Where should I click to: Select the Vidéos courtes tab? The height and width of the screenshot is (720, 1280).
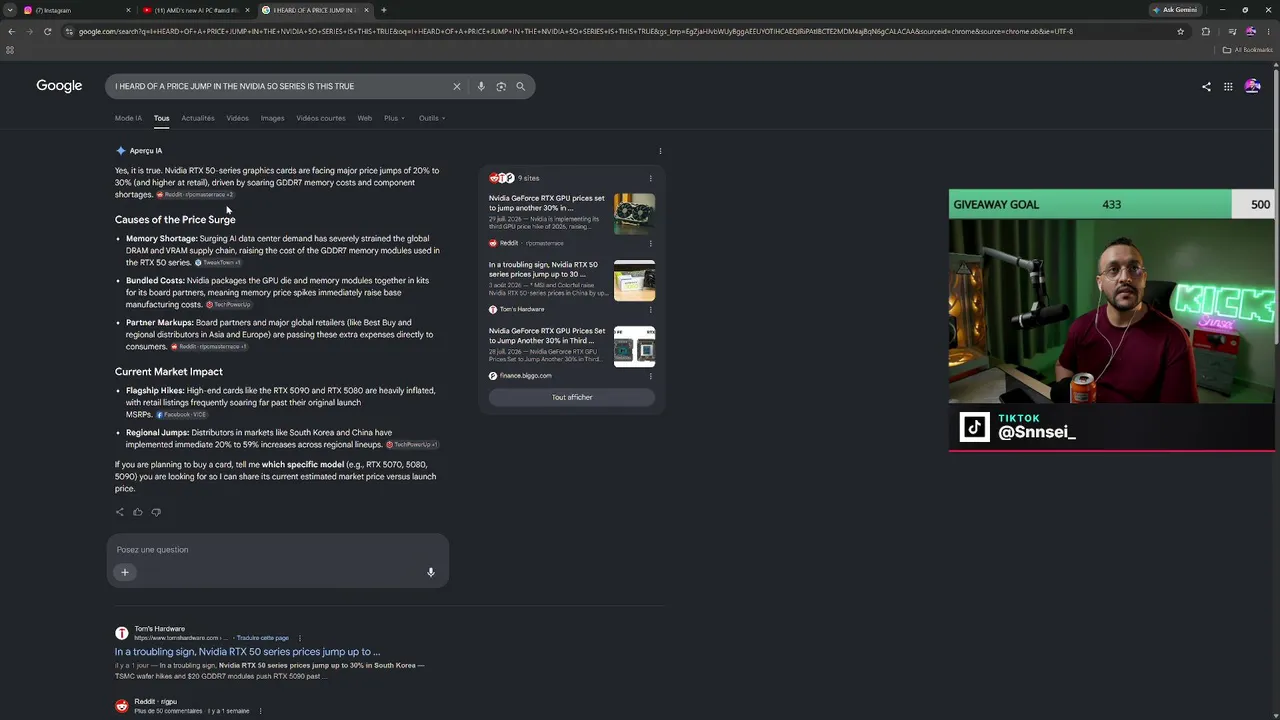click(321, 118)
